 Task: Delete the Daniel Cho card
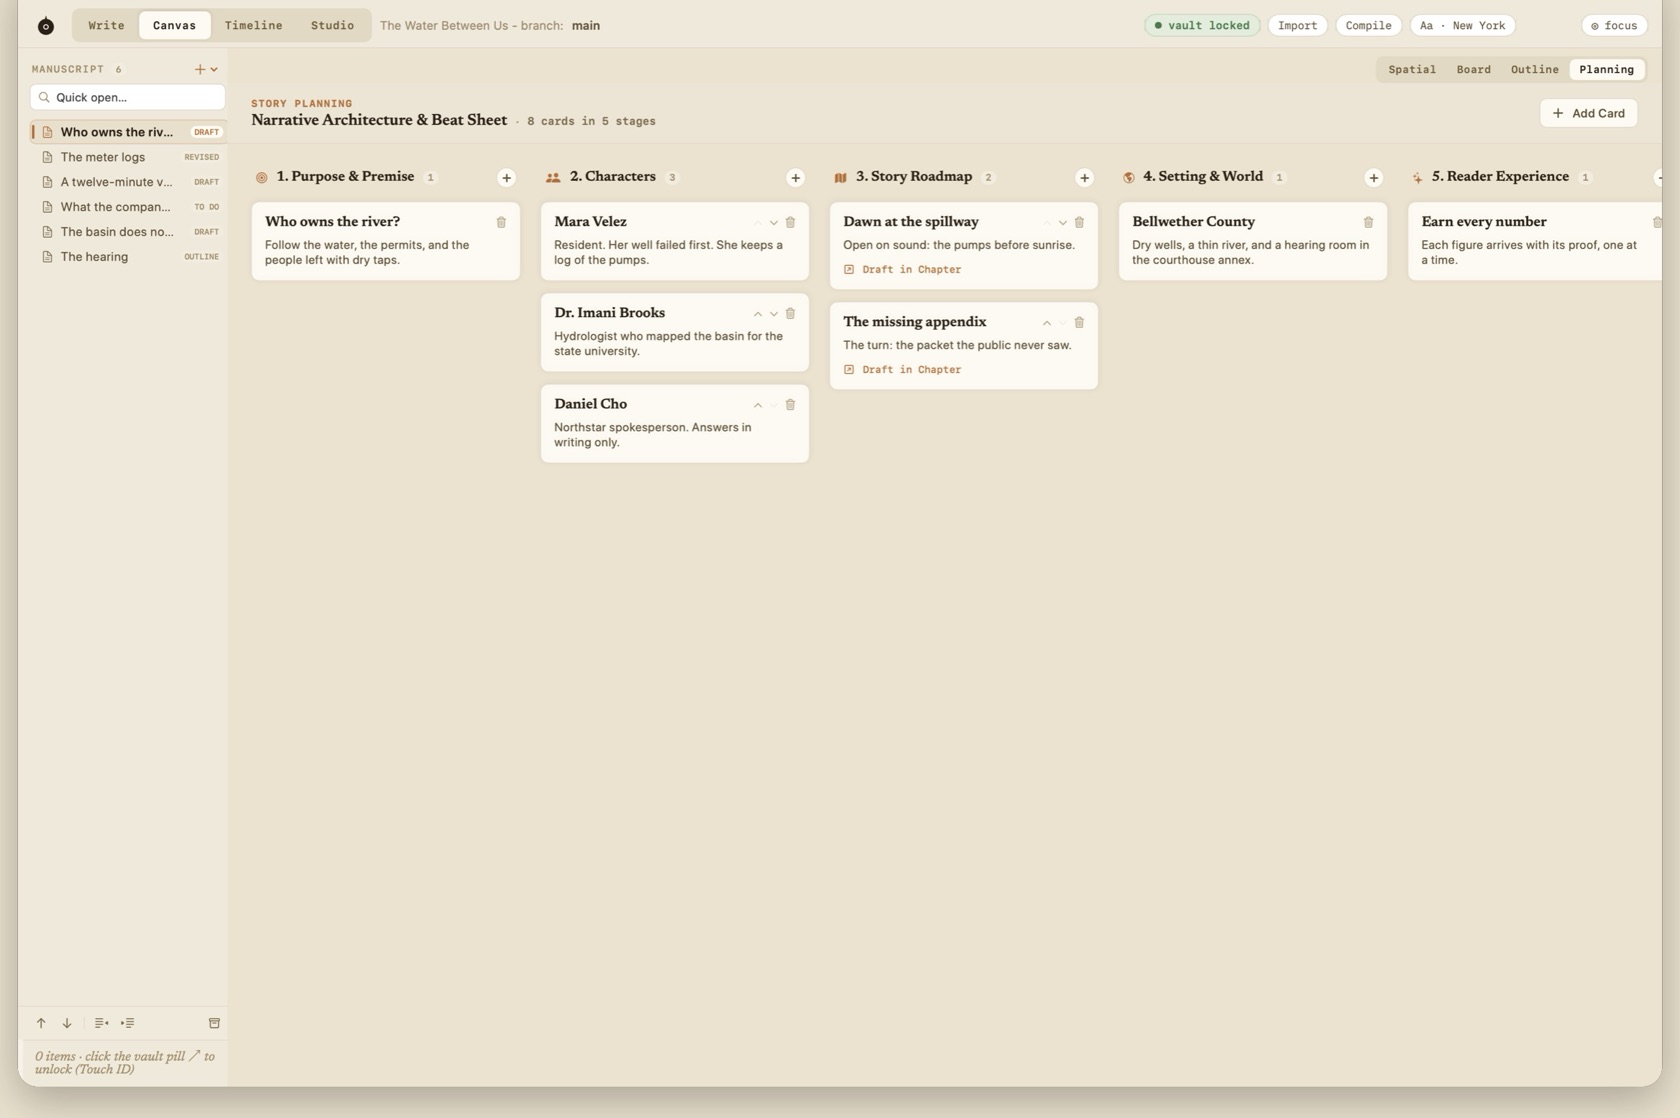tap(790, 405)
